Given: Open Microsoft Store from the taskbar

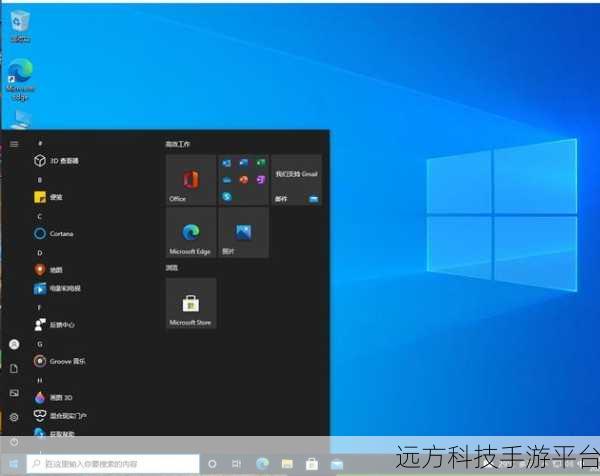Looking at the screenshot, I should pos(312,464).
